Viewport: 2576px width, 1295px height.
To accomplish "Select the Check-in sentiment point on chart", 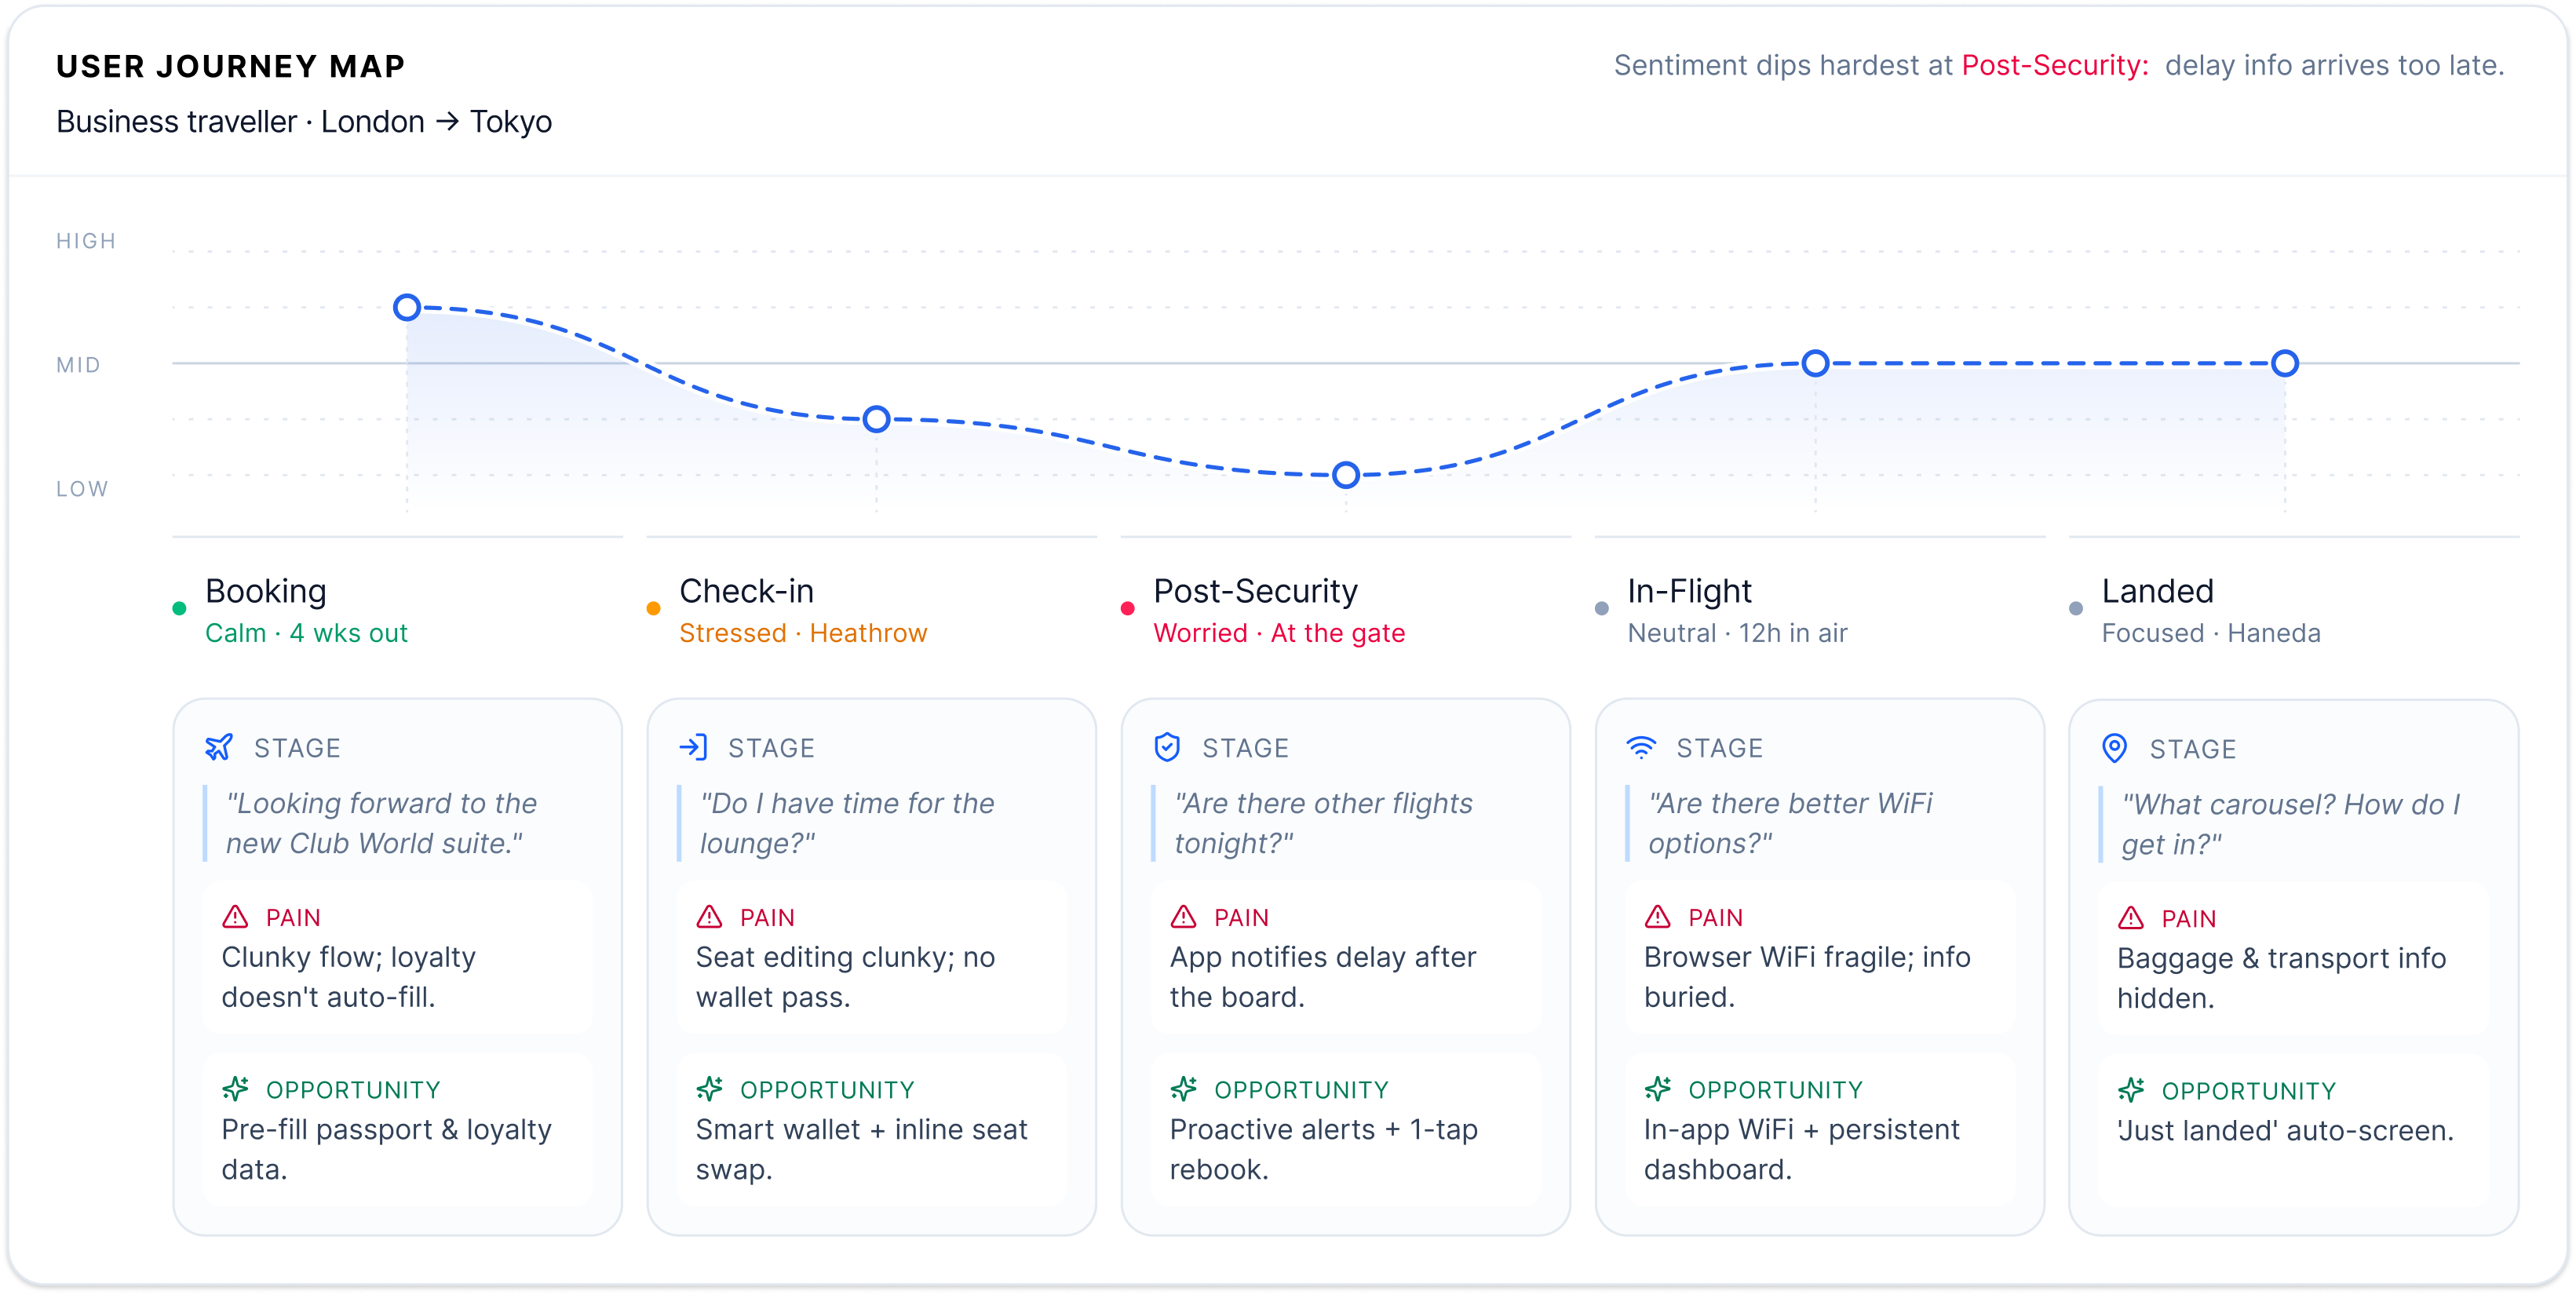I will click(x=876, y=419).
